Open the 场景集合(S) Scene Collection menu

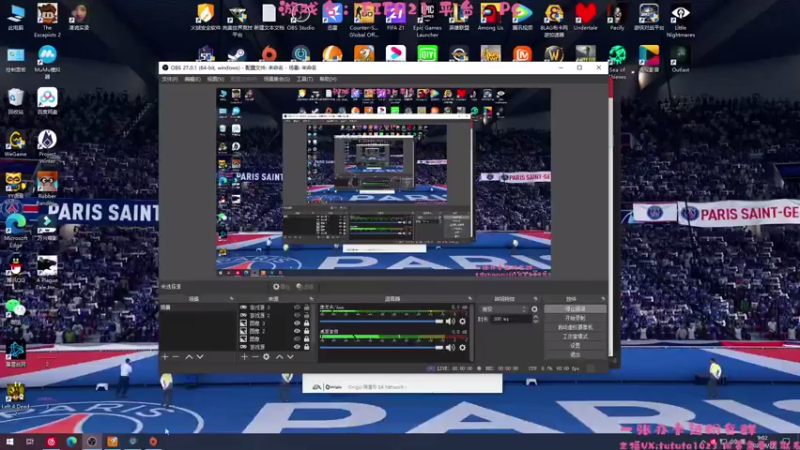coord(277,79)
